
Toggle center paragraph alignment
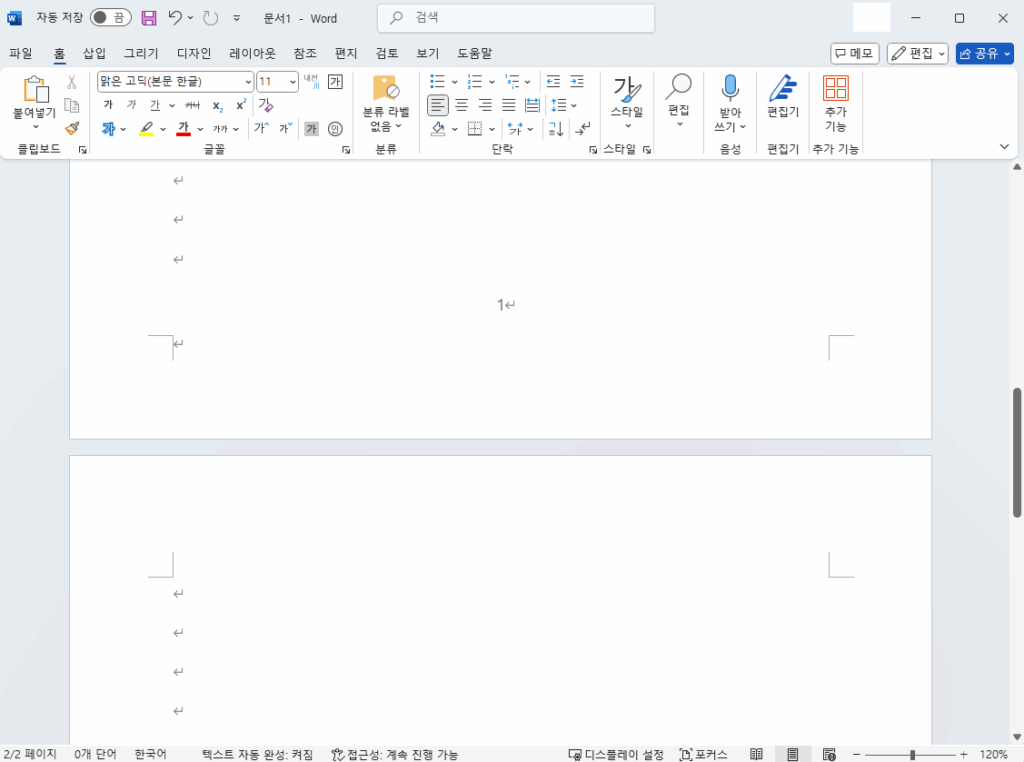[x=461, y=104]
